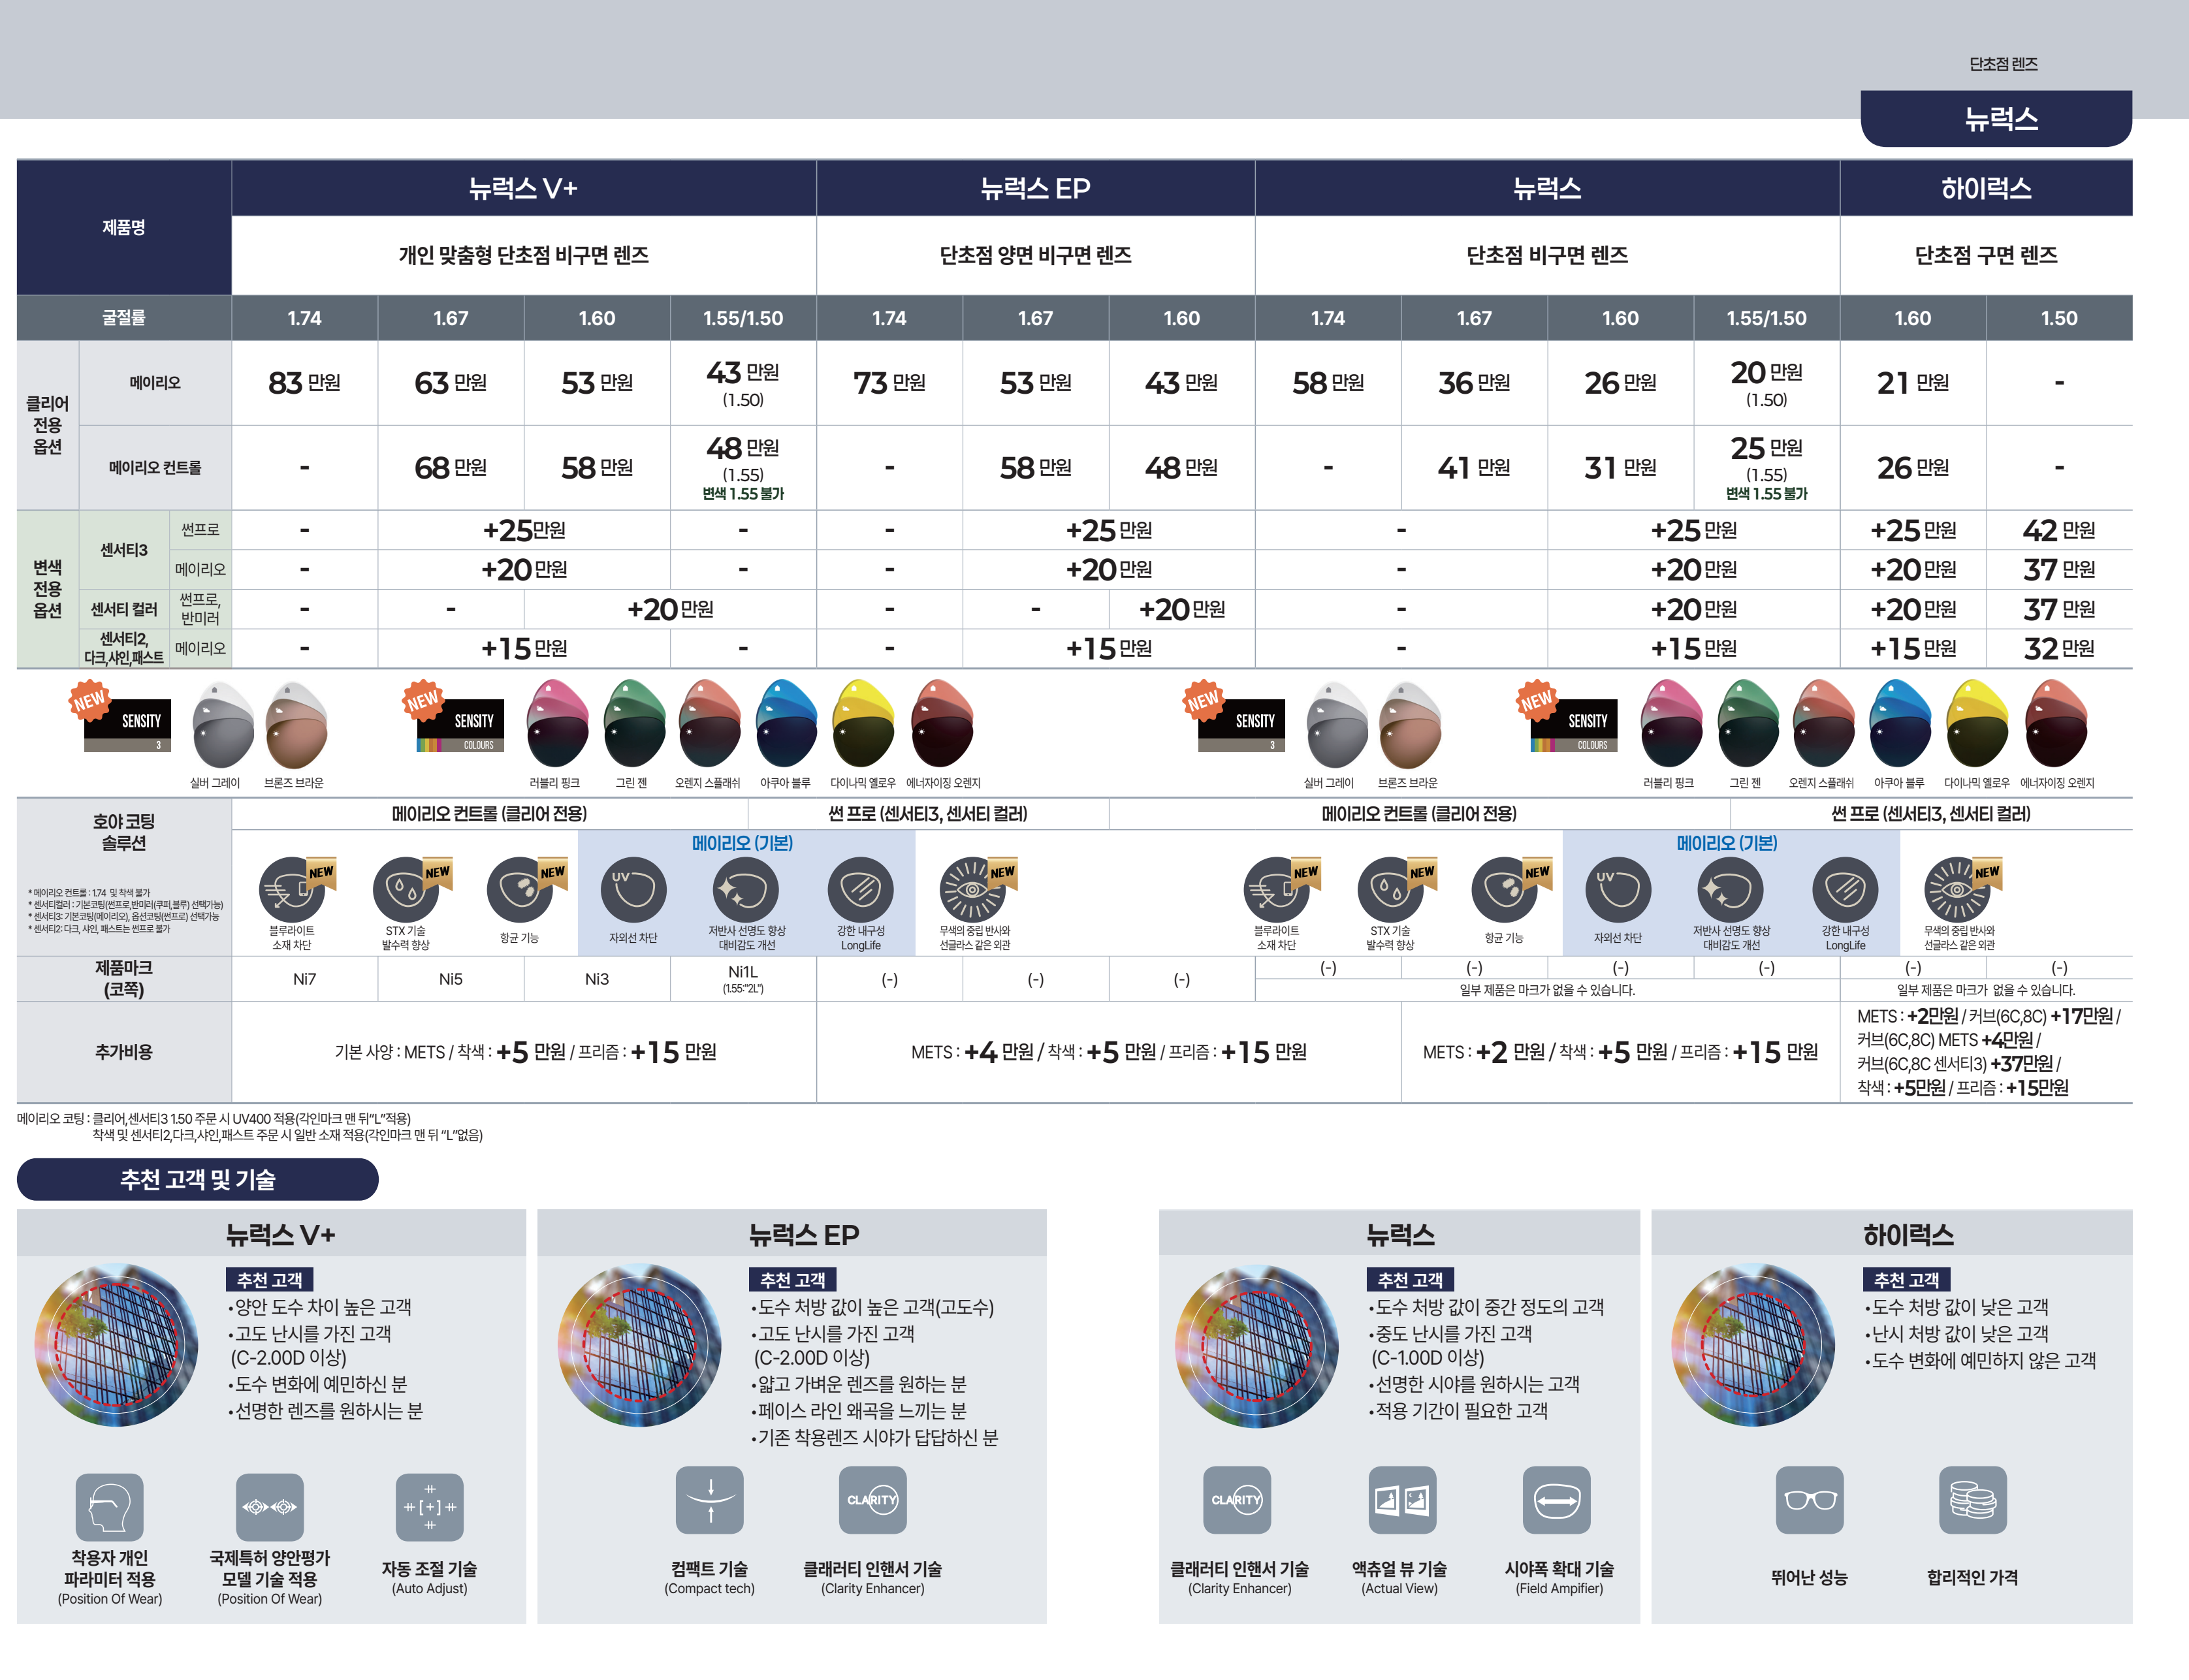Click the 42 만원 price cell

click(2059, 530)
